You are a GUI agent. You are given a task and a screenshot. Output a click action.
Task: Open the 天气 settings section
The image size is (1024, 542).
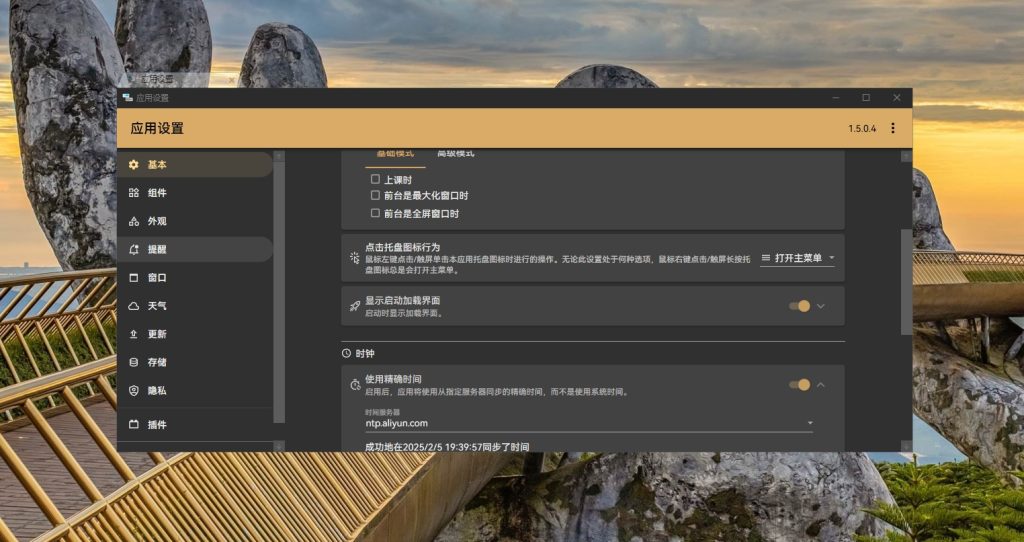(195, 306)
